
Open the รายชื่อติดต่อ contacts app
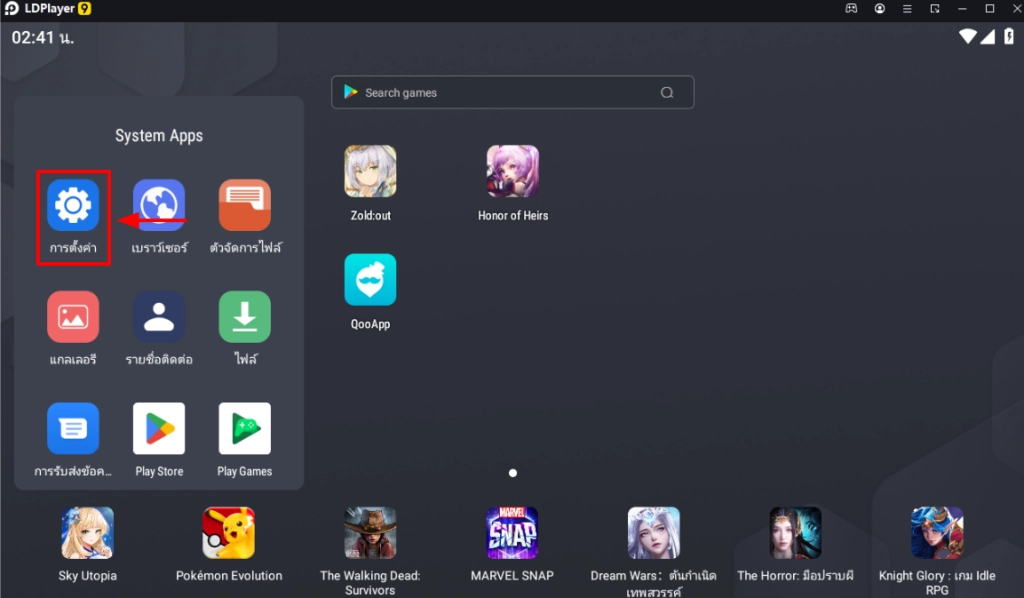(x=159, y=317)
